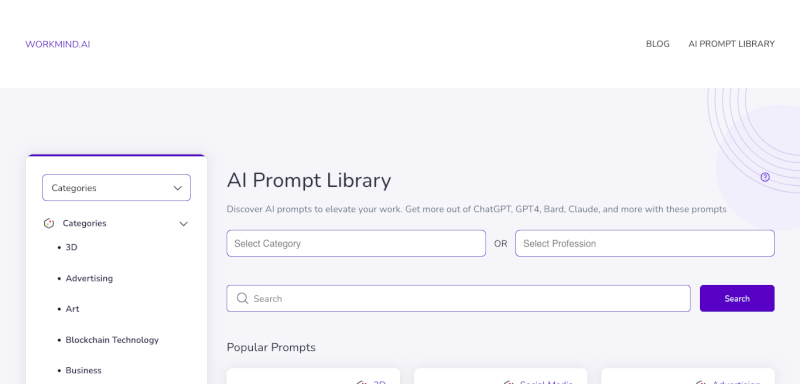Open the Advertising tag on third prompt card
The width and height of the screenshot is (800, 384).
pos(736,382)
